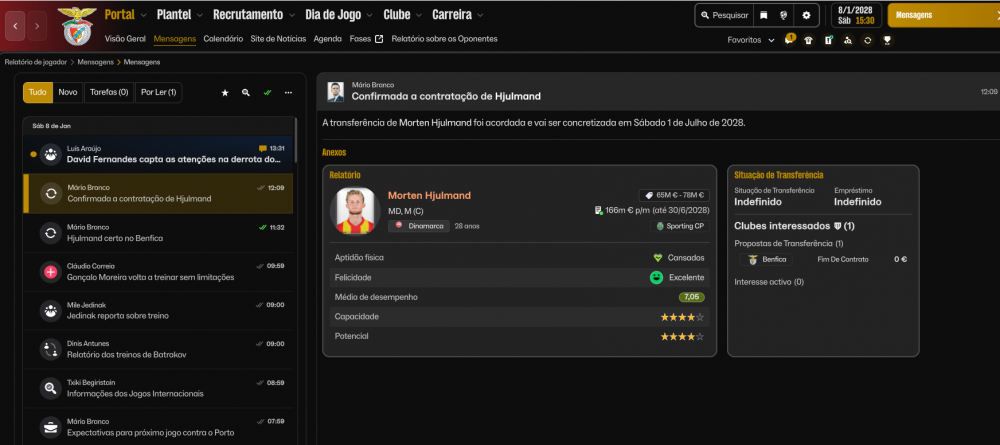The width and height of the screenshot is (1000, 445).
Task: Open message Hjulmand certo no Benfica
Action: coord(159,233)
